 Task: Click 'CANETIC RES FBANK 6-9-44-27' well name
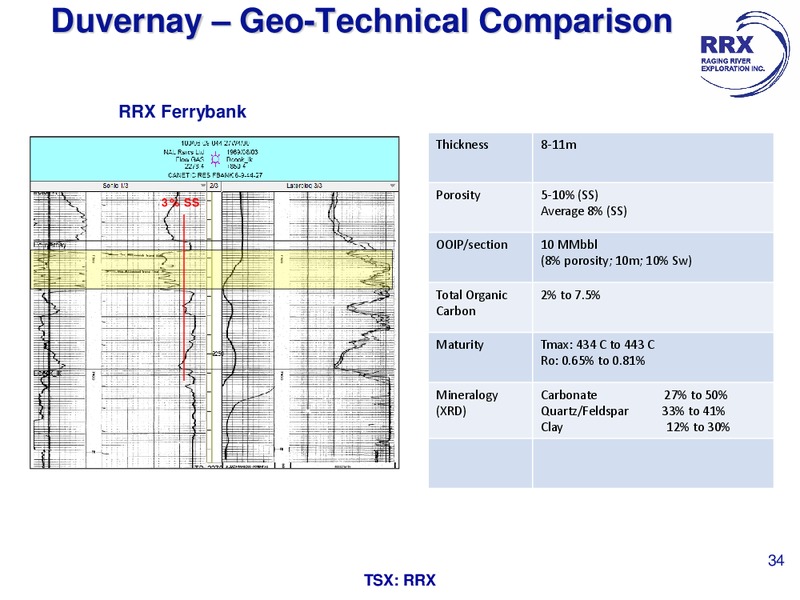point(215,175)
